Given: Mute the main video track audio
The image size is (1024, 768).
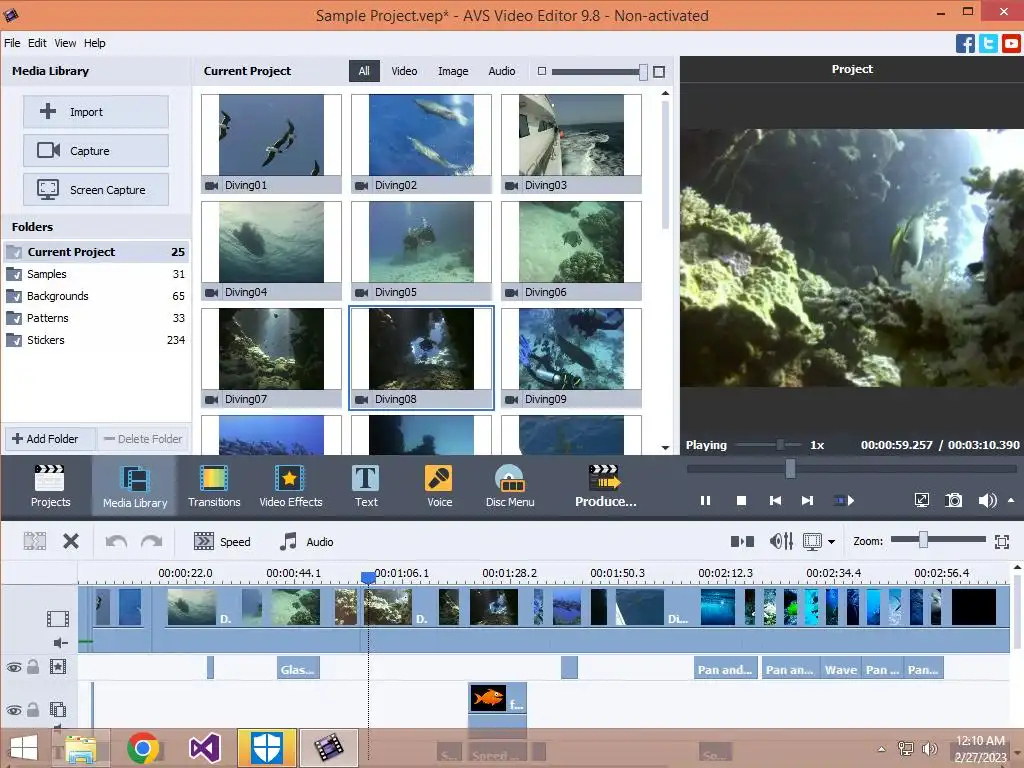Looking at the screenshot, I should pyautogui.click(x=60, y=643).
